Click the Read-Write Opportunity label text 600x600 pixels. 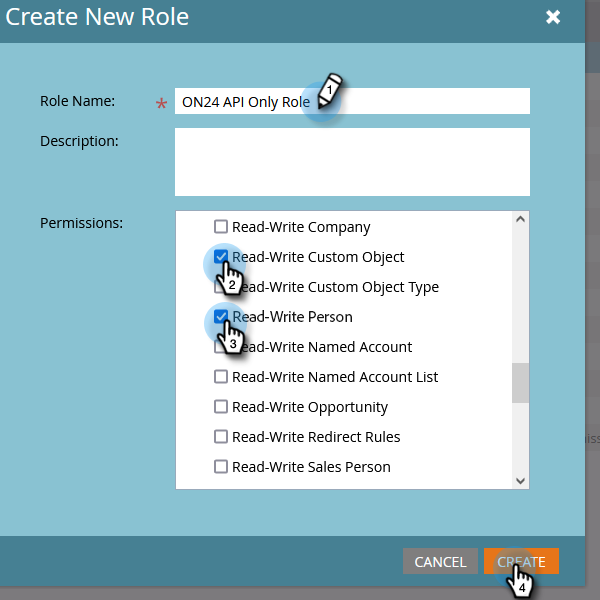point(310,407)
